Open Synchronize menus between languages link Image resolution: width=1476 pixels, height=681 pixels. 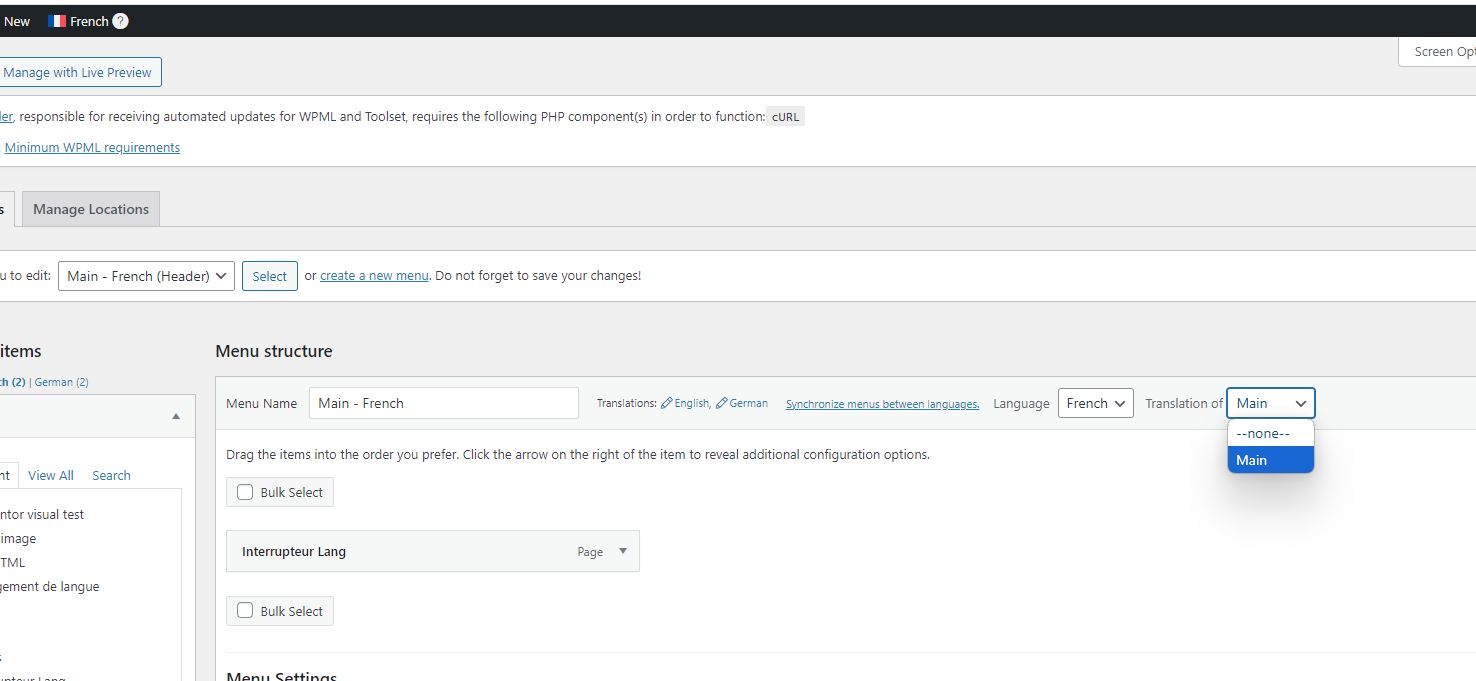coord(882,404)
